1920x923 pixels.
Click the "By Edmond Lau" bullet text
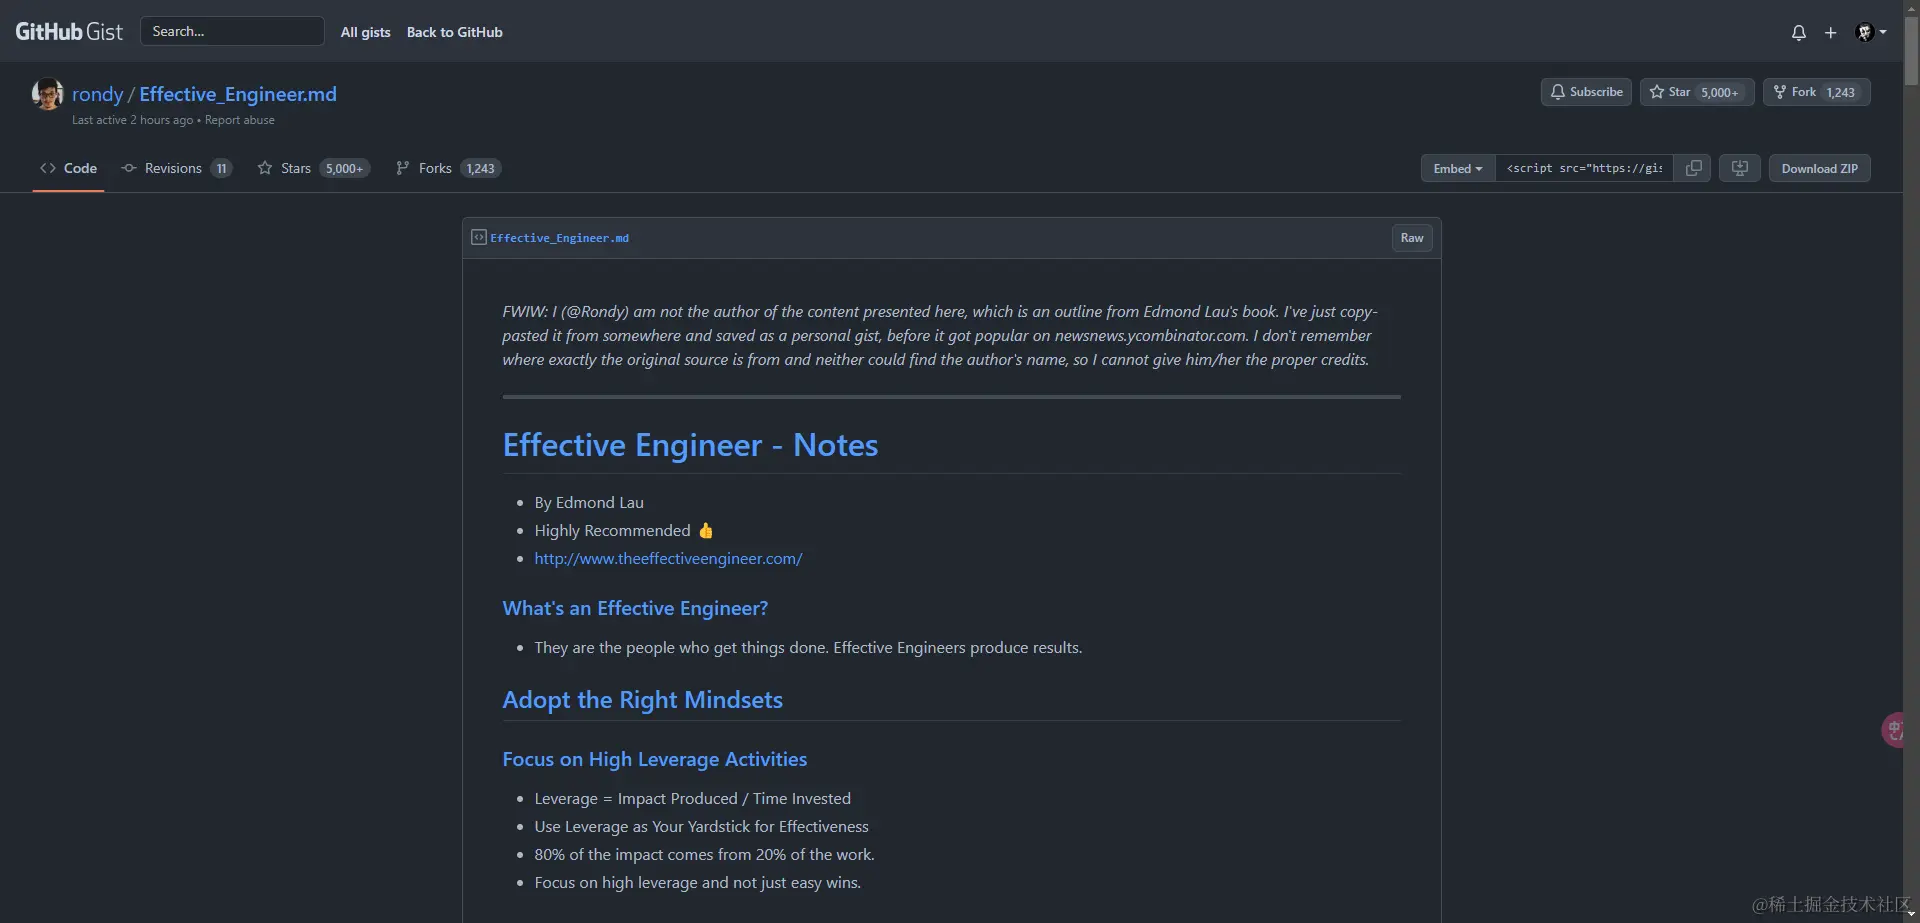click(589, 503)
